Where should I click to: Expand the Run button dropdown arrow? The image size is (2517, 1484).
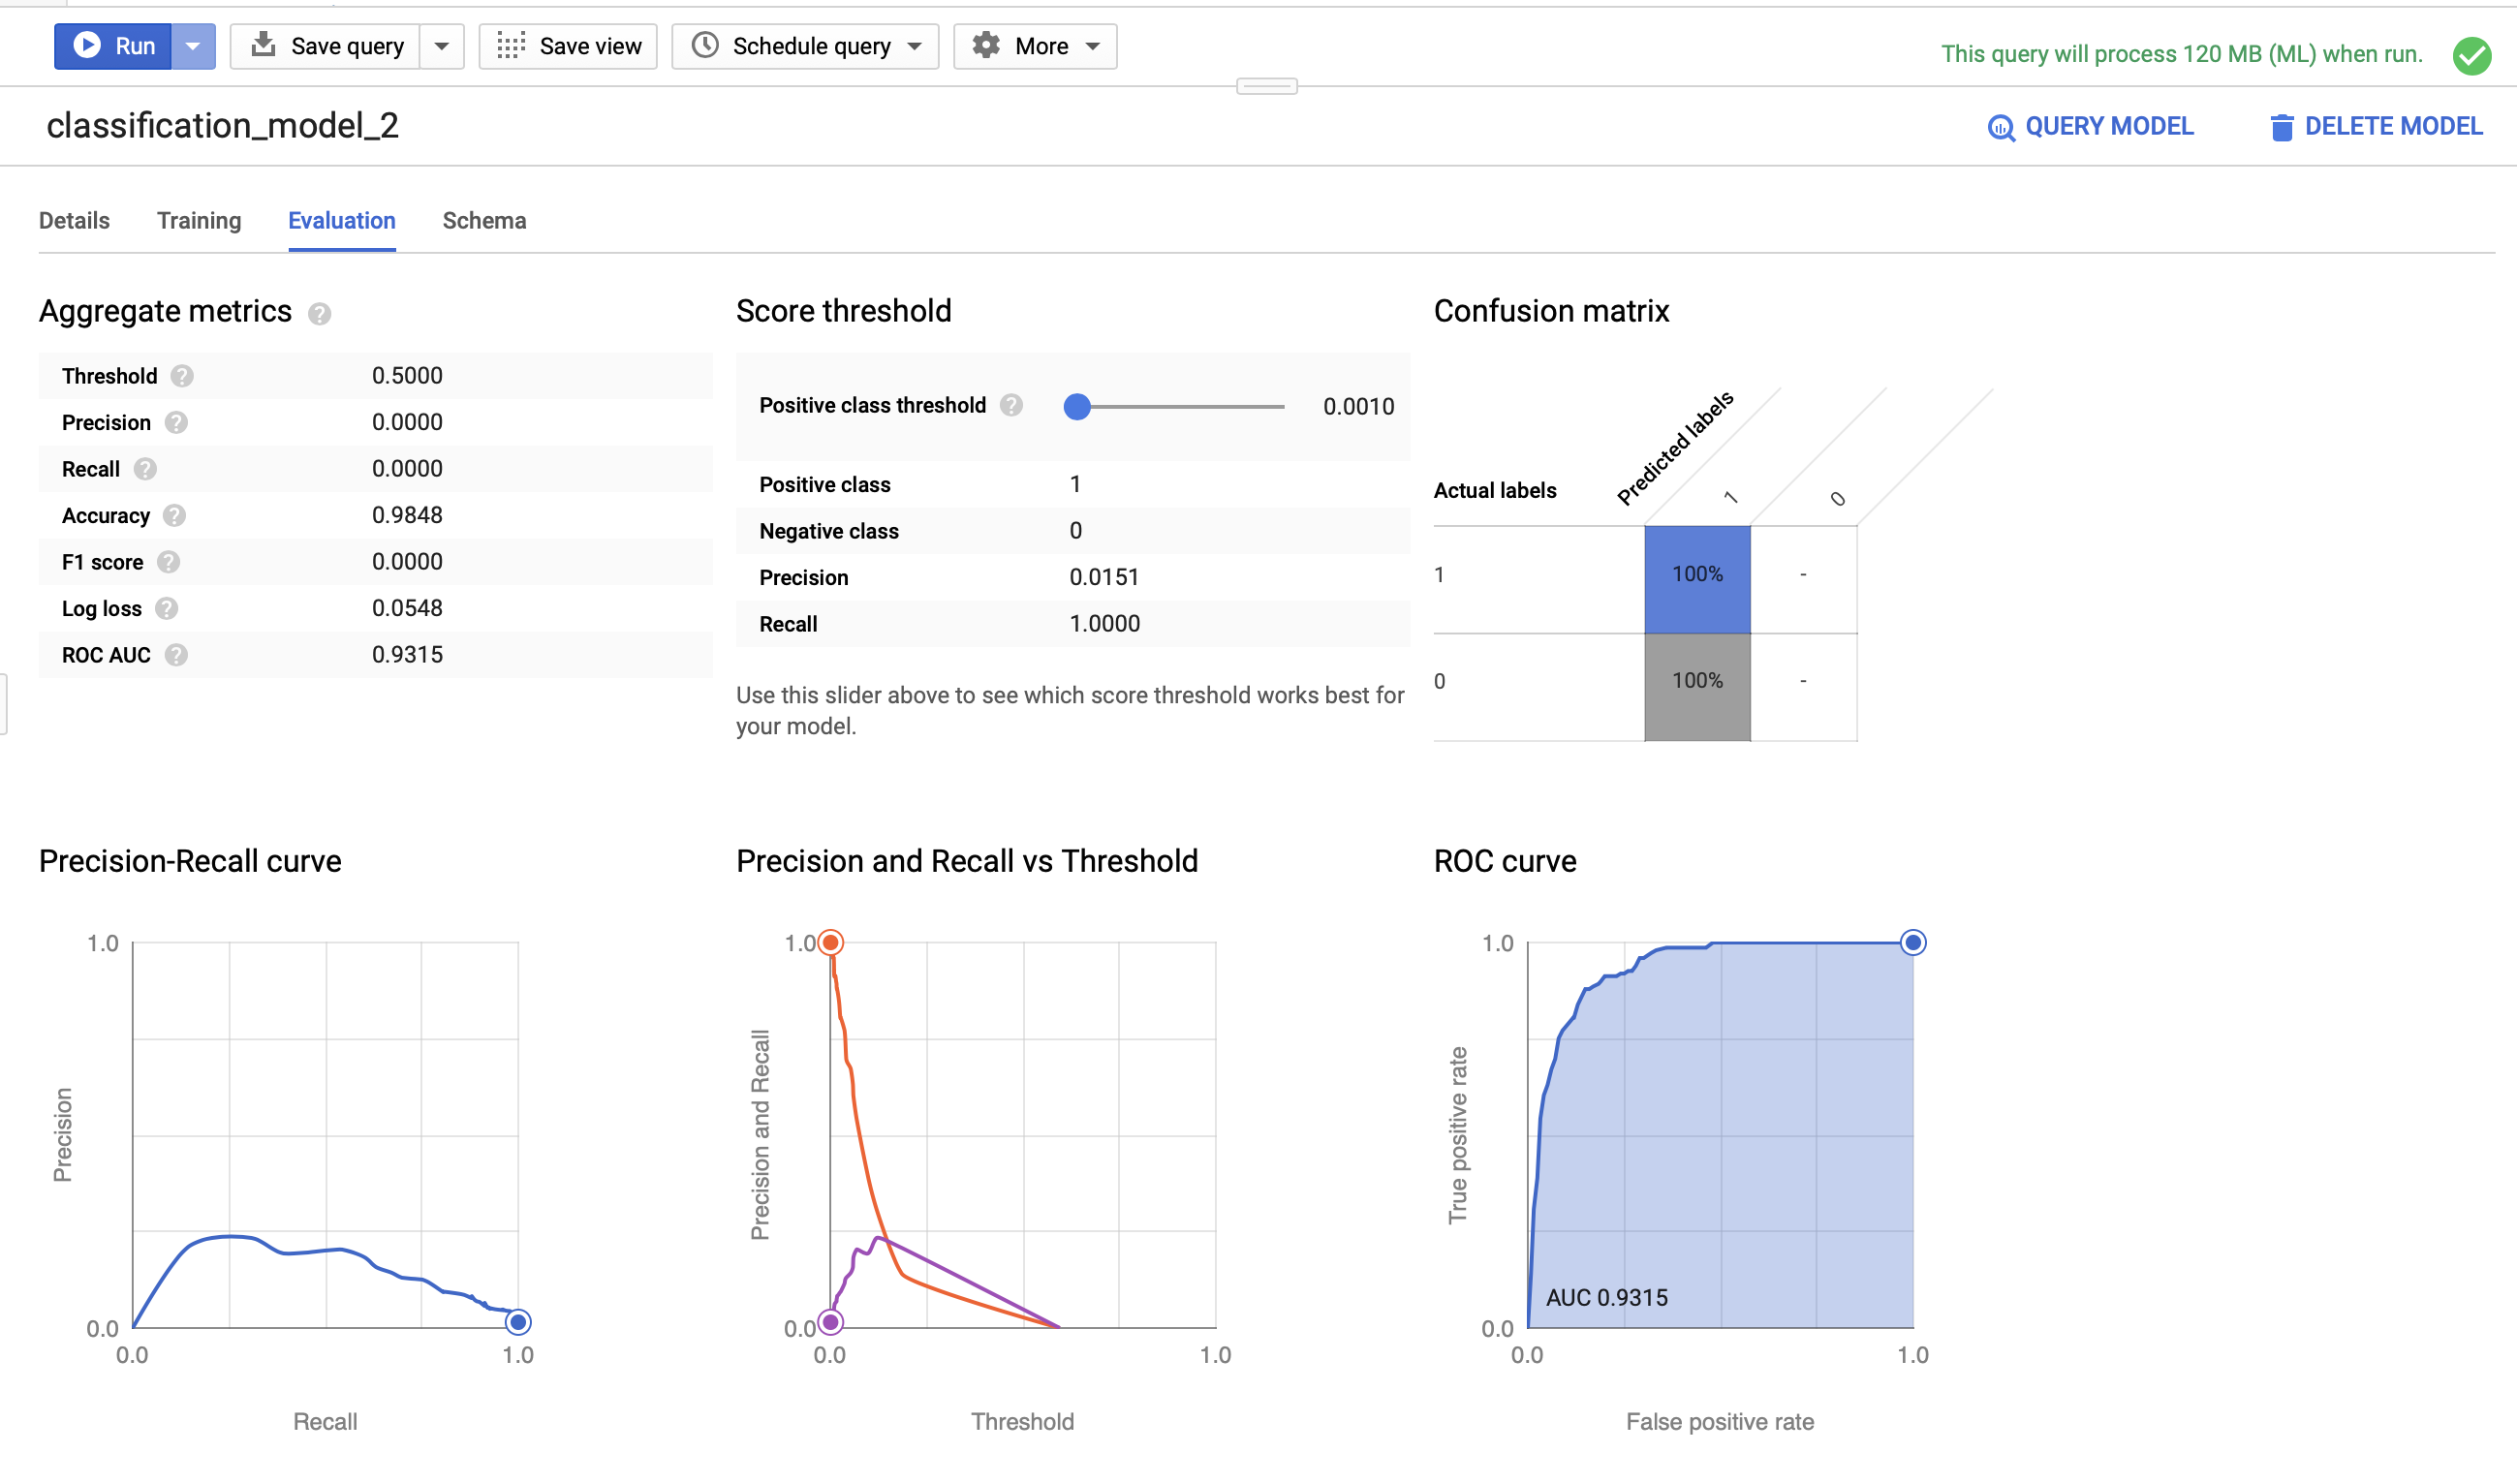pyautogui.click(x=193, y=46)
